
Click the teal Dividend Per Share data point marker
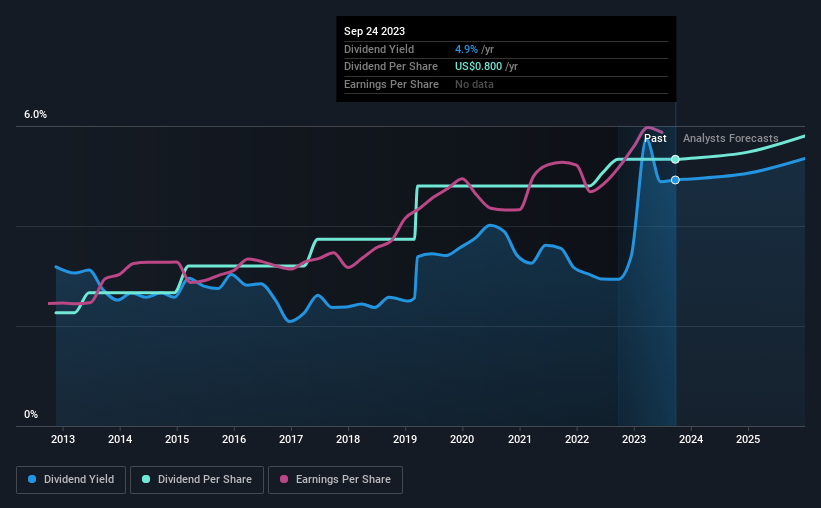[x=675, y=159]
